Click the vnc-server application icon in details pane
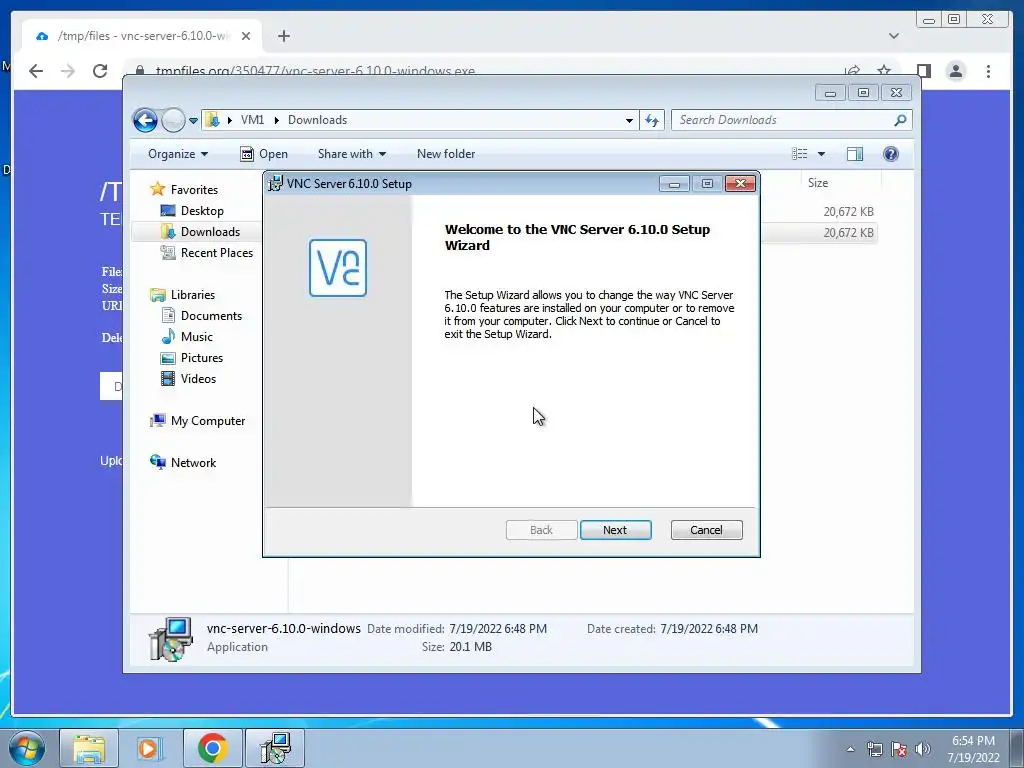This screenshot has width=1024, height=768. pos(170,638)
